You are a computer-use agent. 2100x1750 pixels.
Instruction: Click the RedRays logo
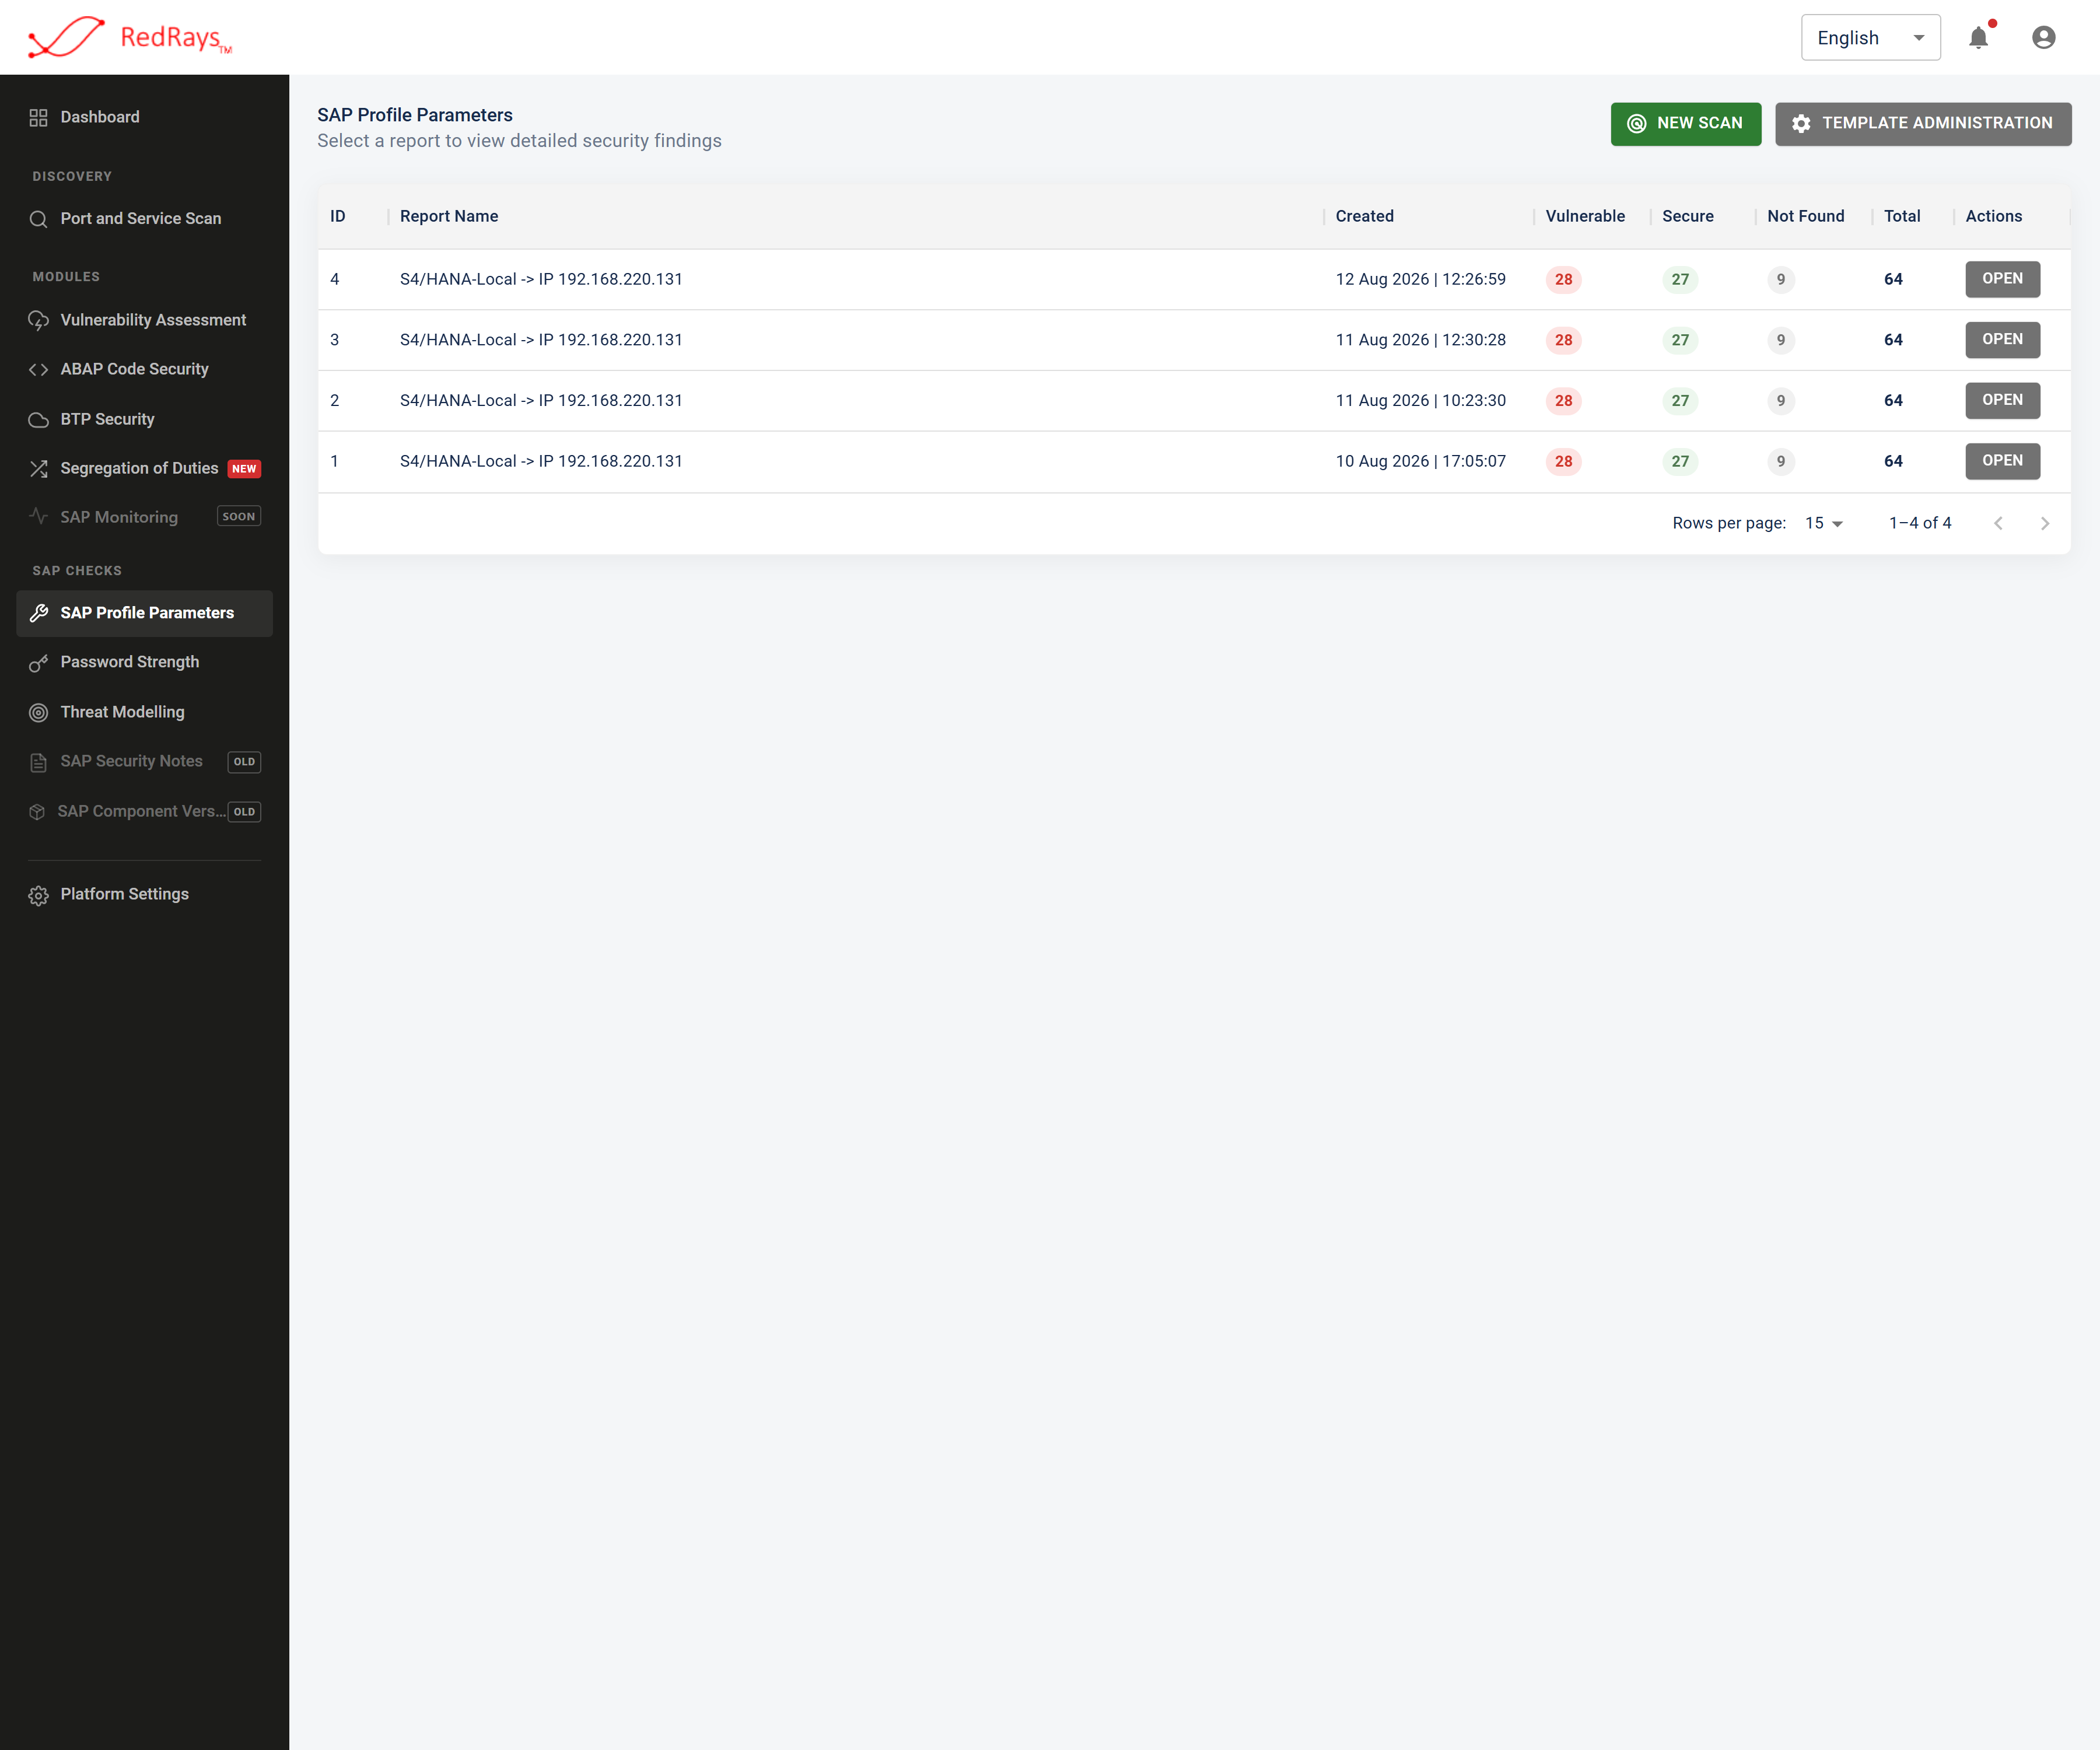[130, 38]
